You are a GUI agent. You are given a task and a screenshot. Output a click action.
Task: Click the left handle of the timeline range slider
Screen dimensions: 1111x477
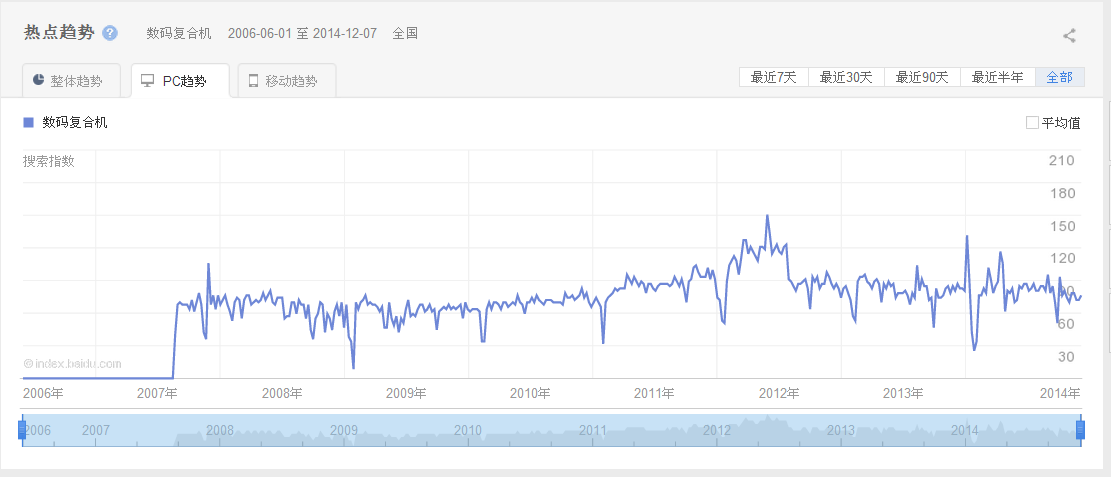(x=21, y=430)
